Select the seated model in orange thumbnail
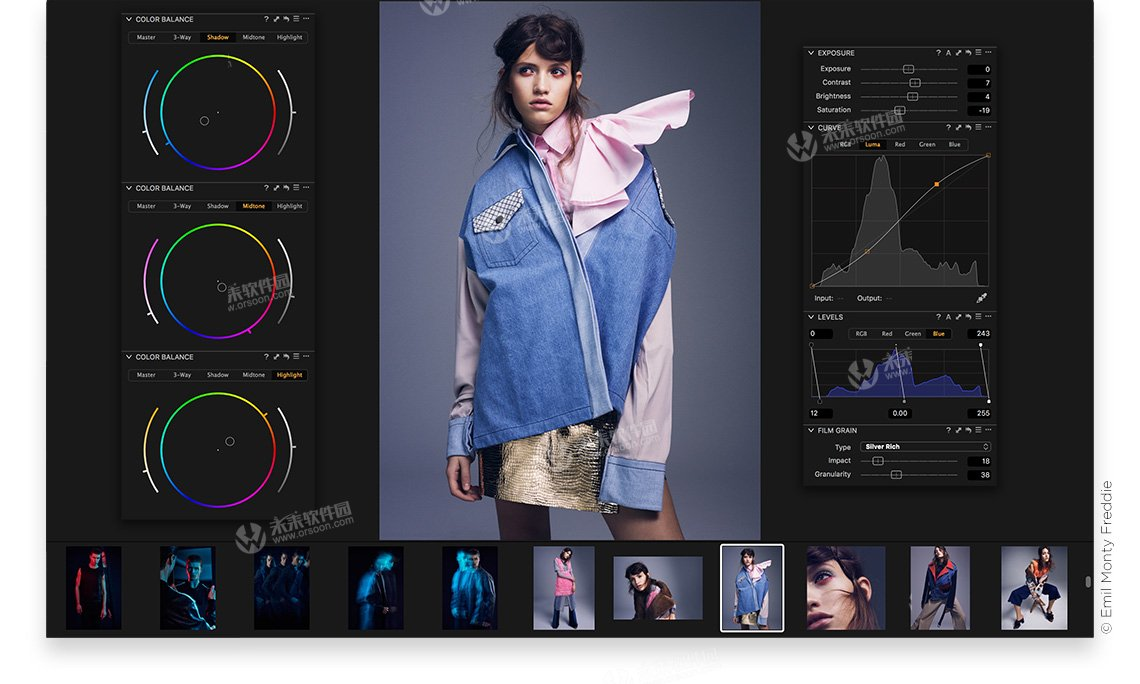 pos(1034,588)
